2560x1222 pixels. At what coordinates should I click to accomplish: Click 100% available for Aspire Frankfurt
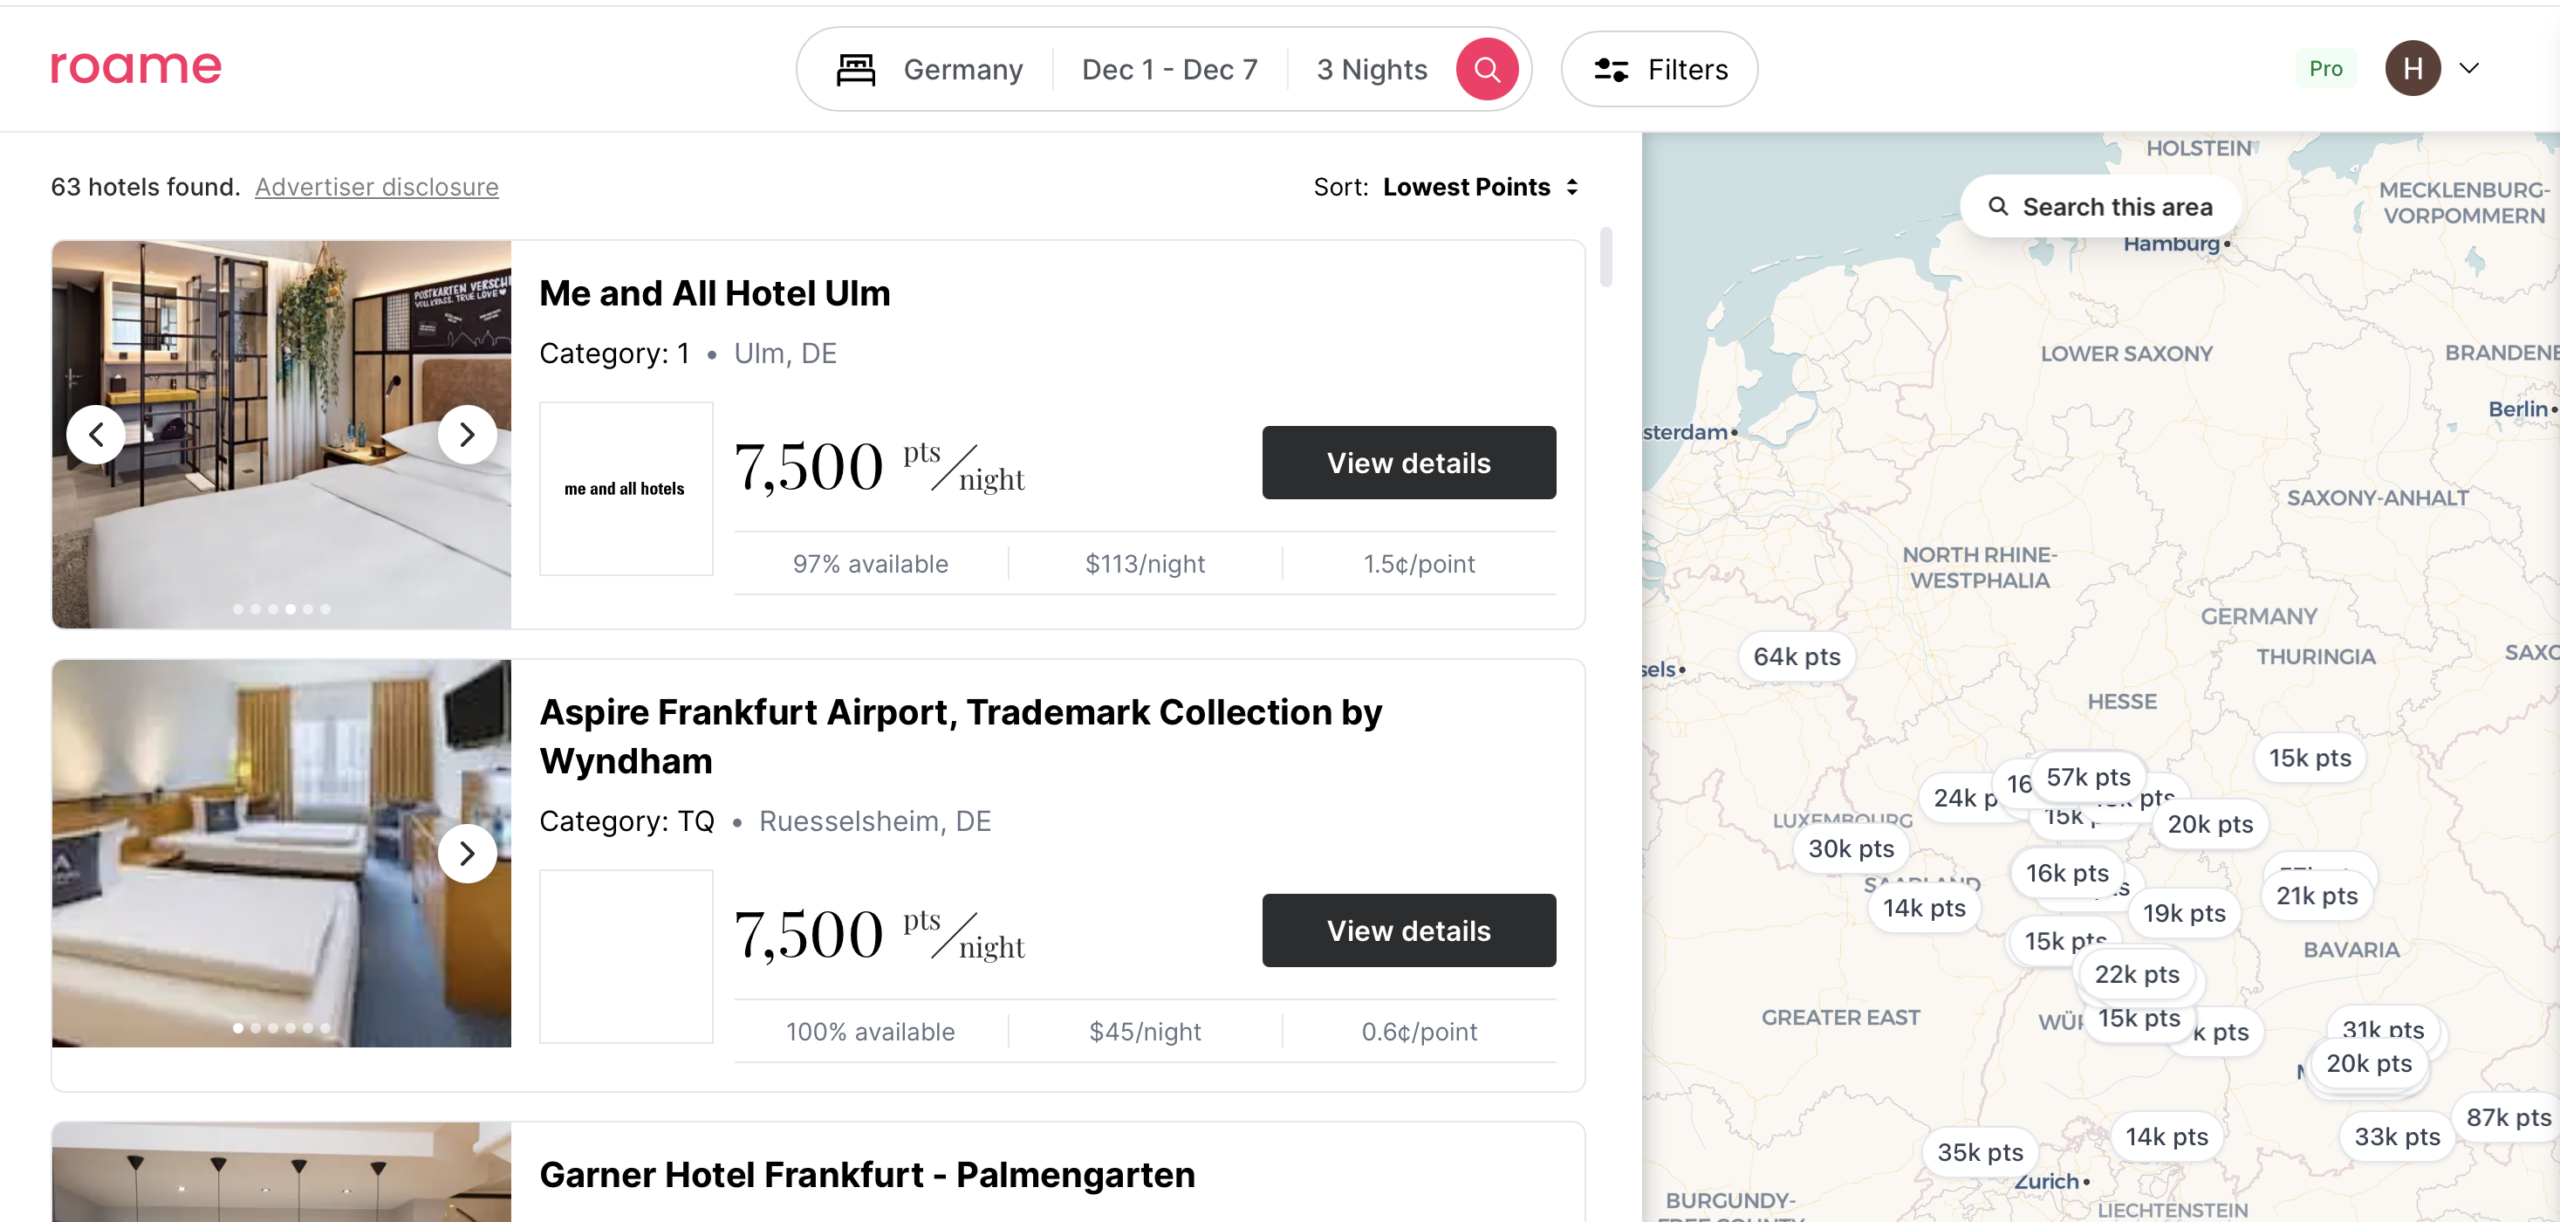click(870, 1032)
